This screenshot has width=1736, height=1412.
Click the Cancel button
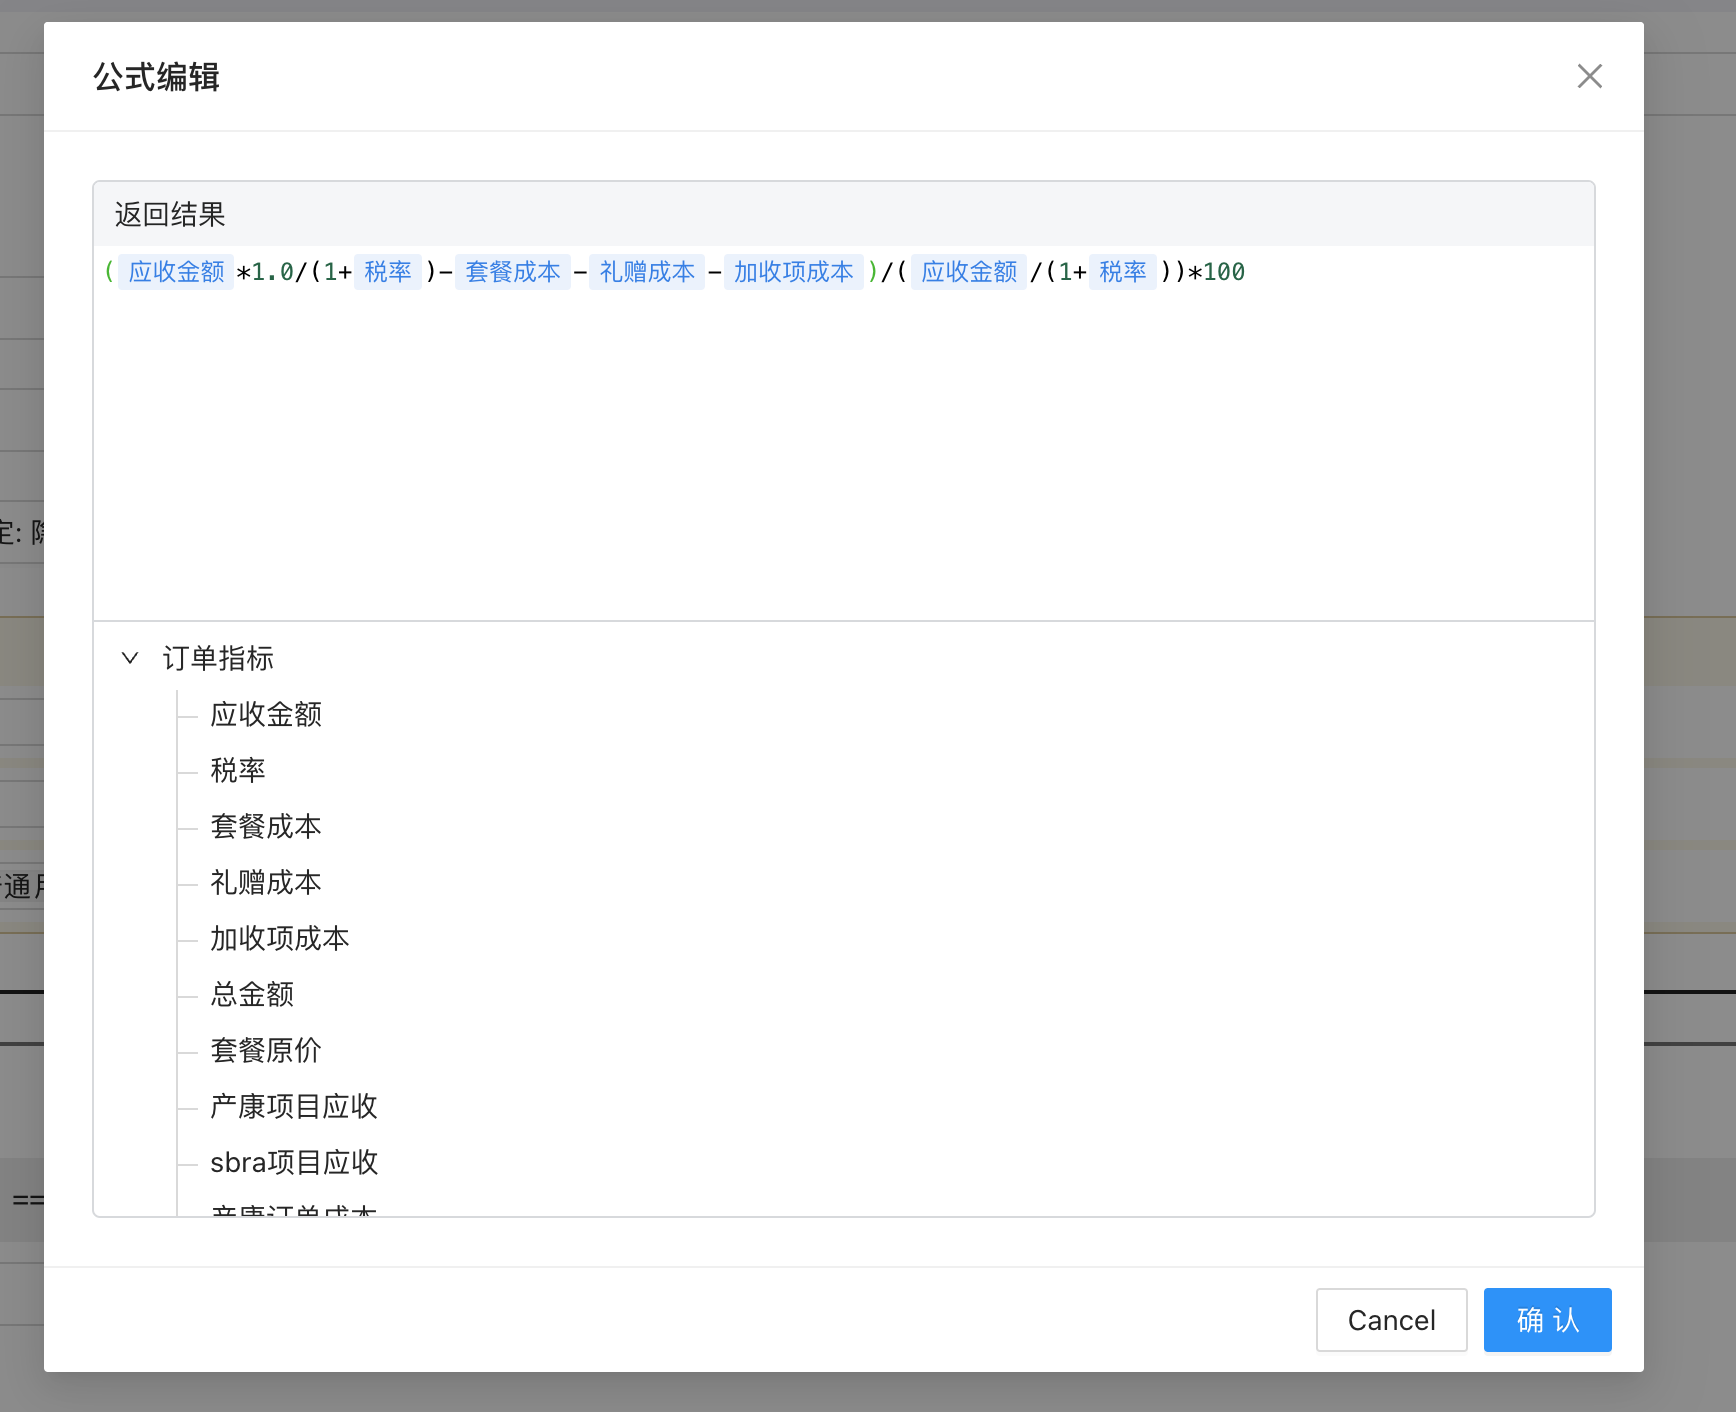point(1391,1320)
